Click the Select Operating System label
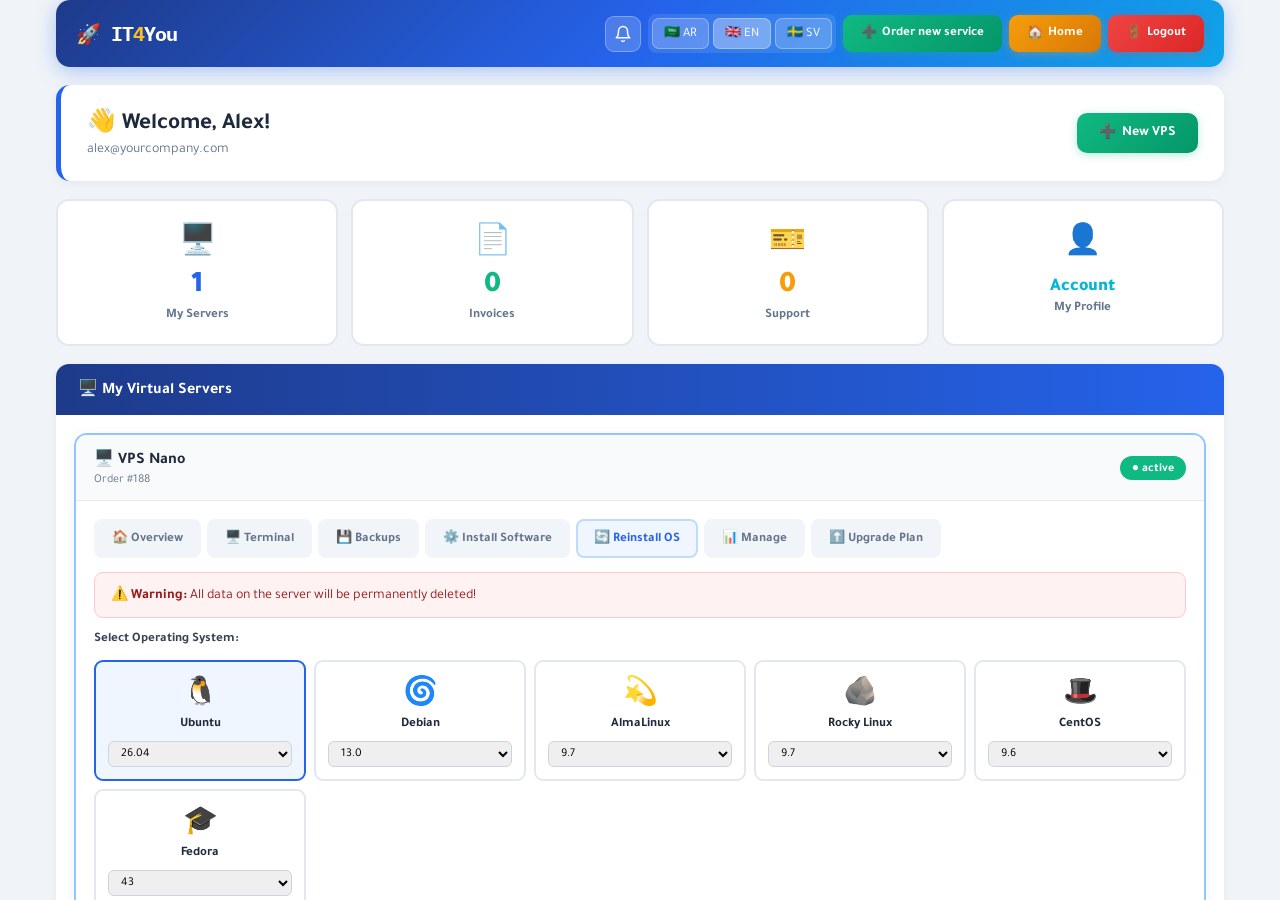Viewport: 1280px width, 900px height. pos(166,638)
